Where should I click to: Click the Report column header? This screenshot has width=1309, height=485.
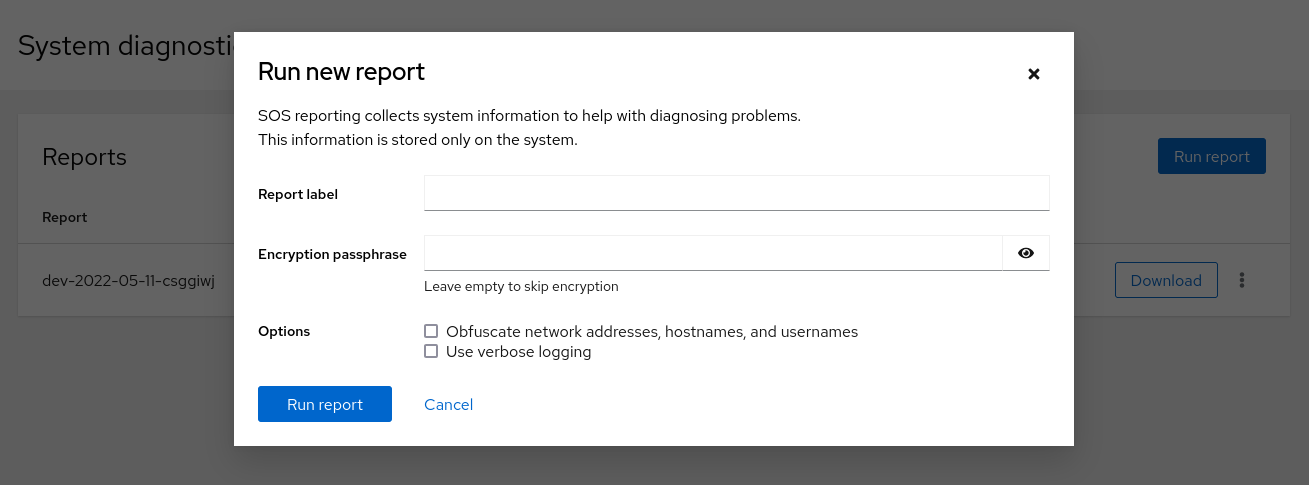pos(65,217)
